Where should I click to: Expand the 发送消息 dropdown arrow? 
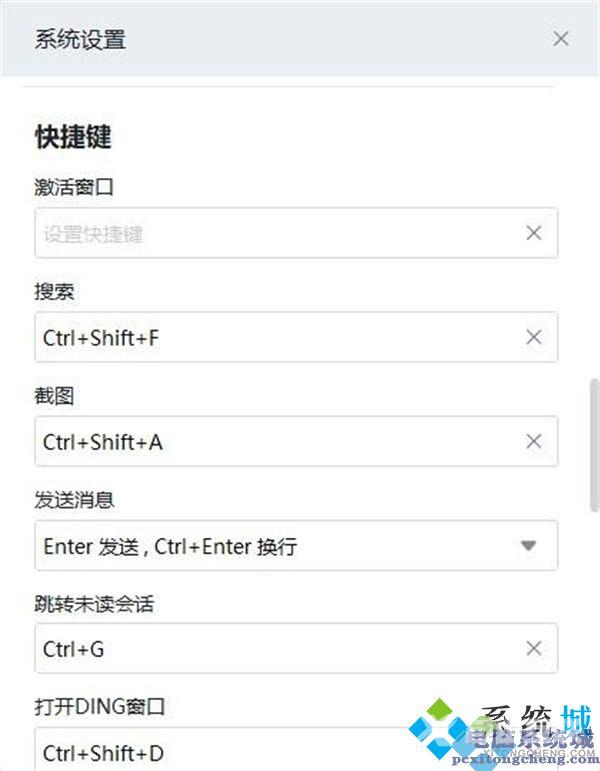click(528, 546)
